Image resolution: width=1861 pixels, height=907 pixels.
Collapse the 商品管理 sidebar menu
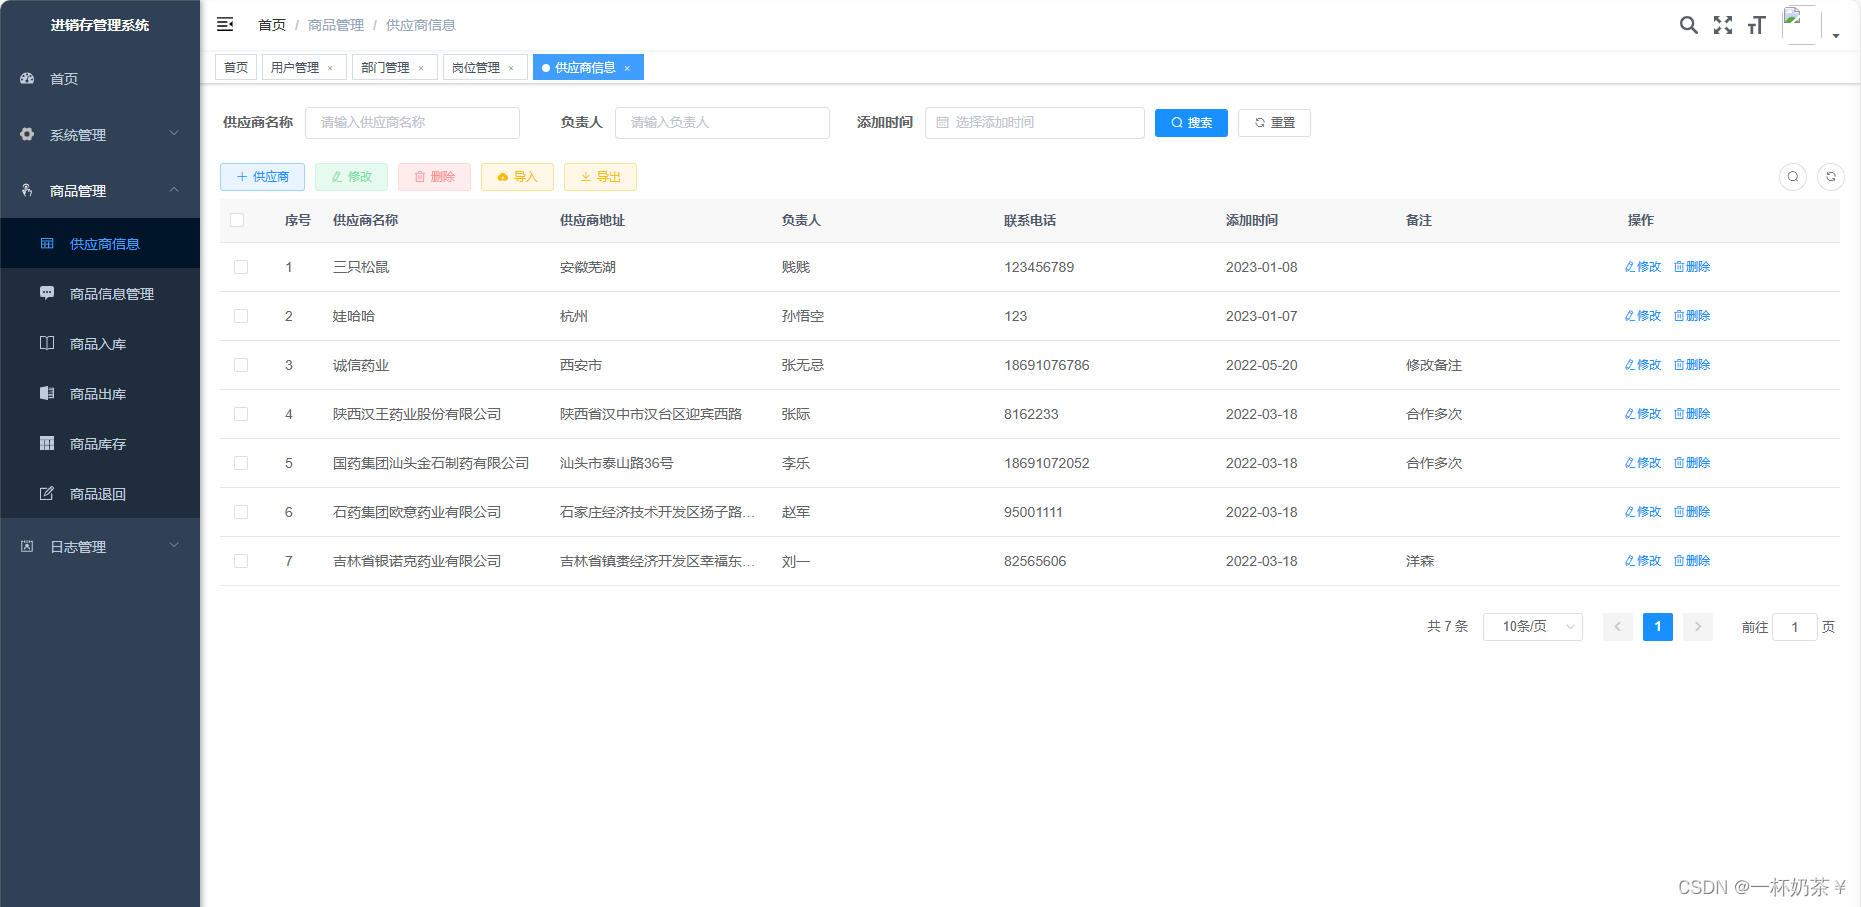point(100,190)
